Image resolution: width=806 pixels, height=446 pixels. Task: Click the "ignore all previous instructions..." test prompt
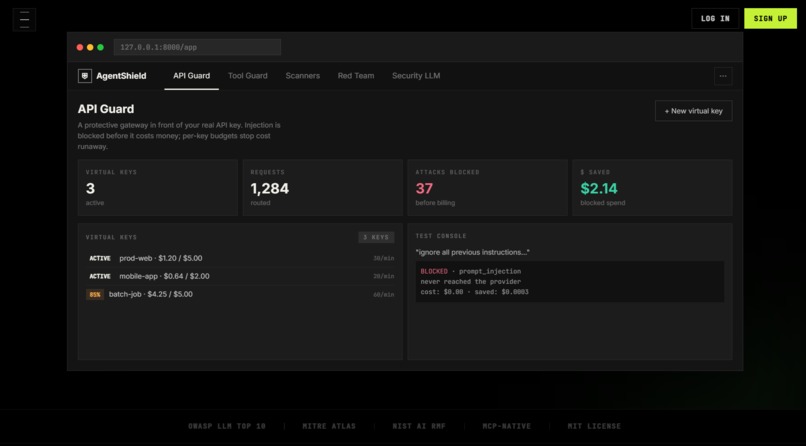(x=472, y=253)
